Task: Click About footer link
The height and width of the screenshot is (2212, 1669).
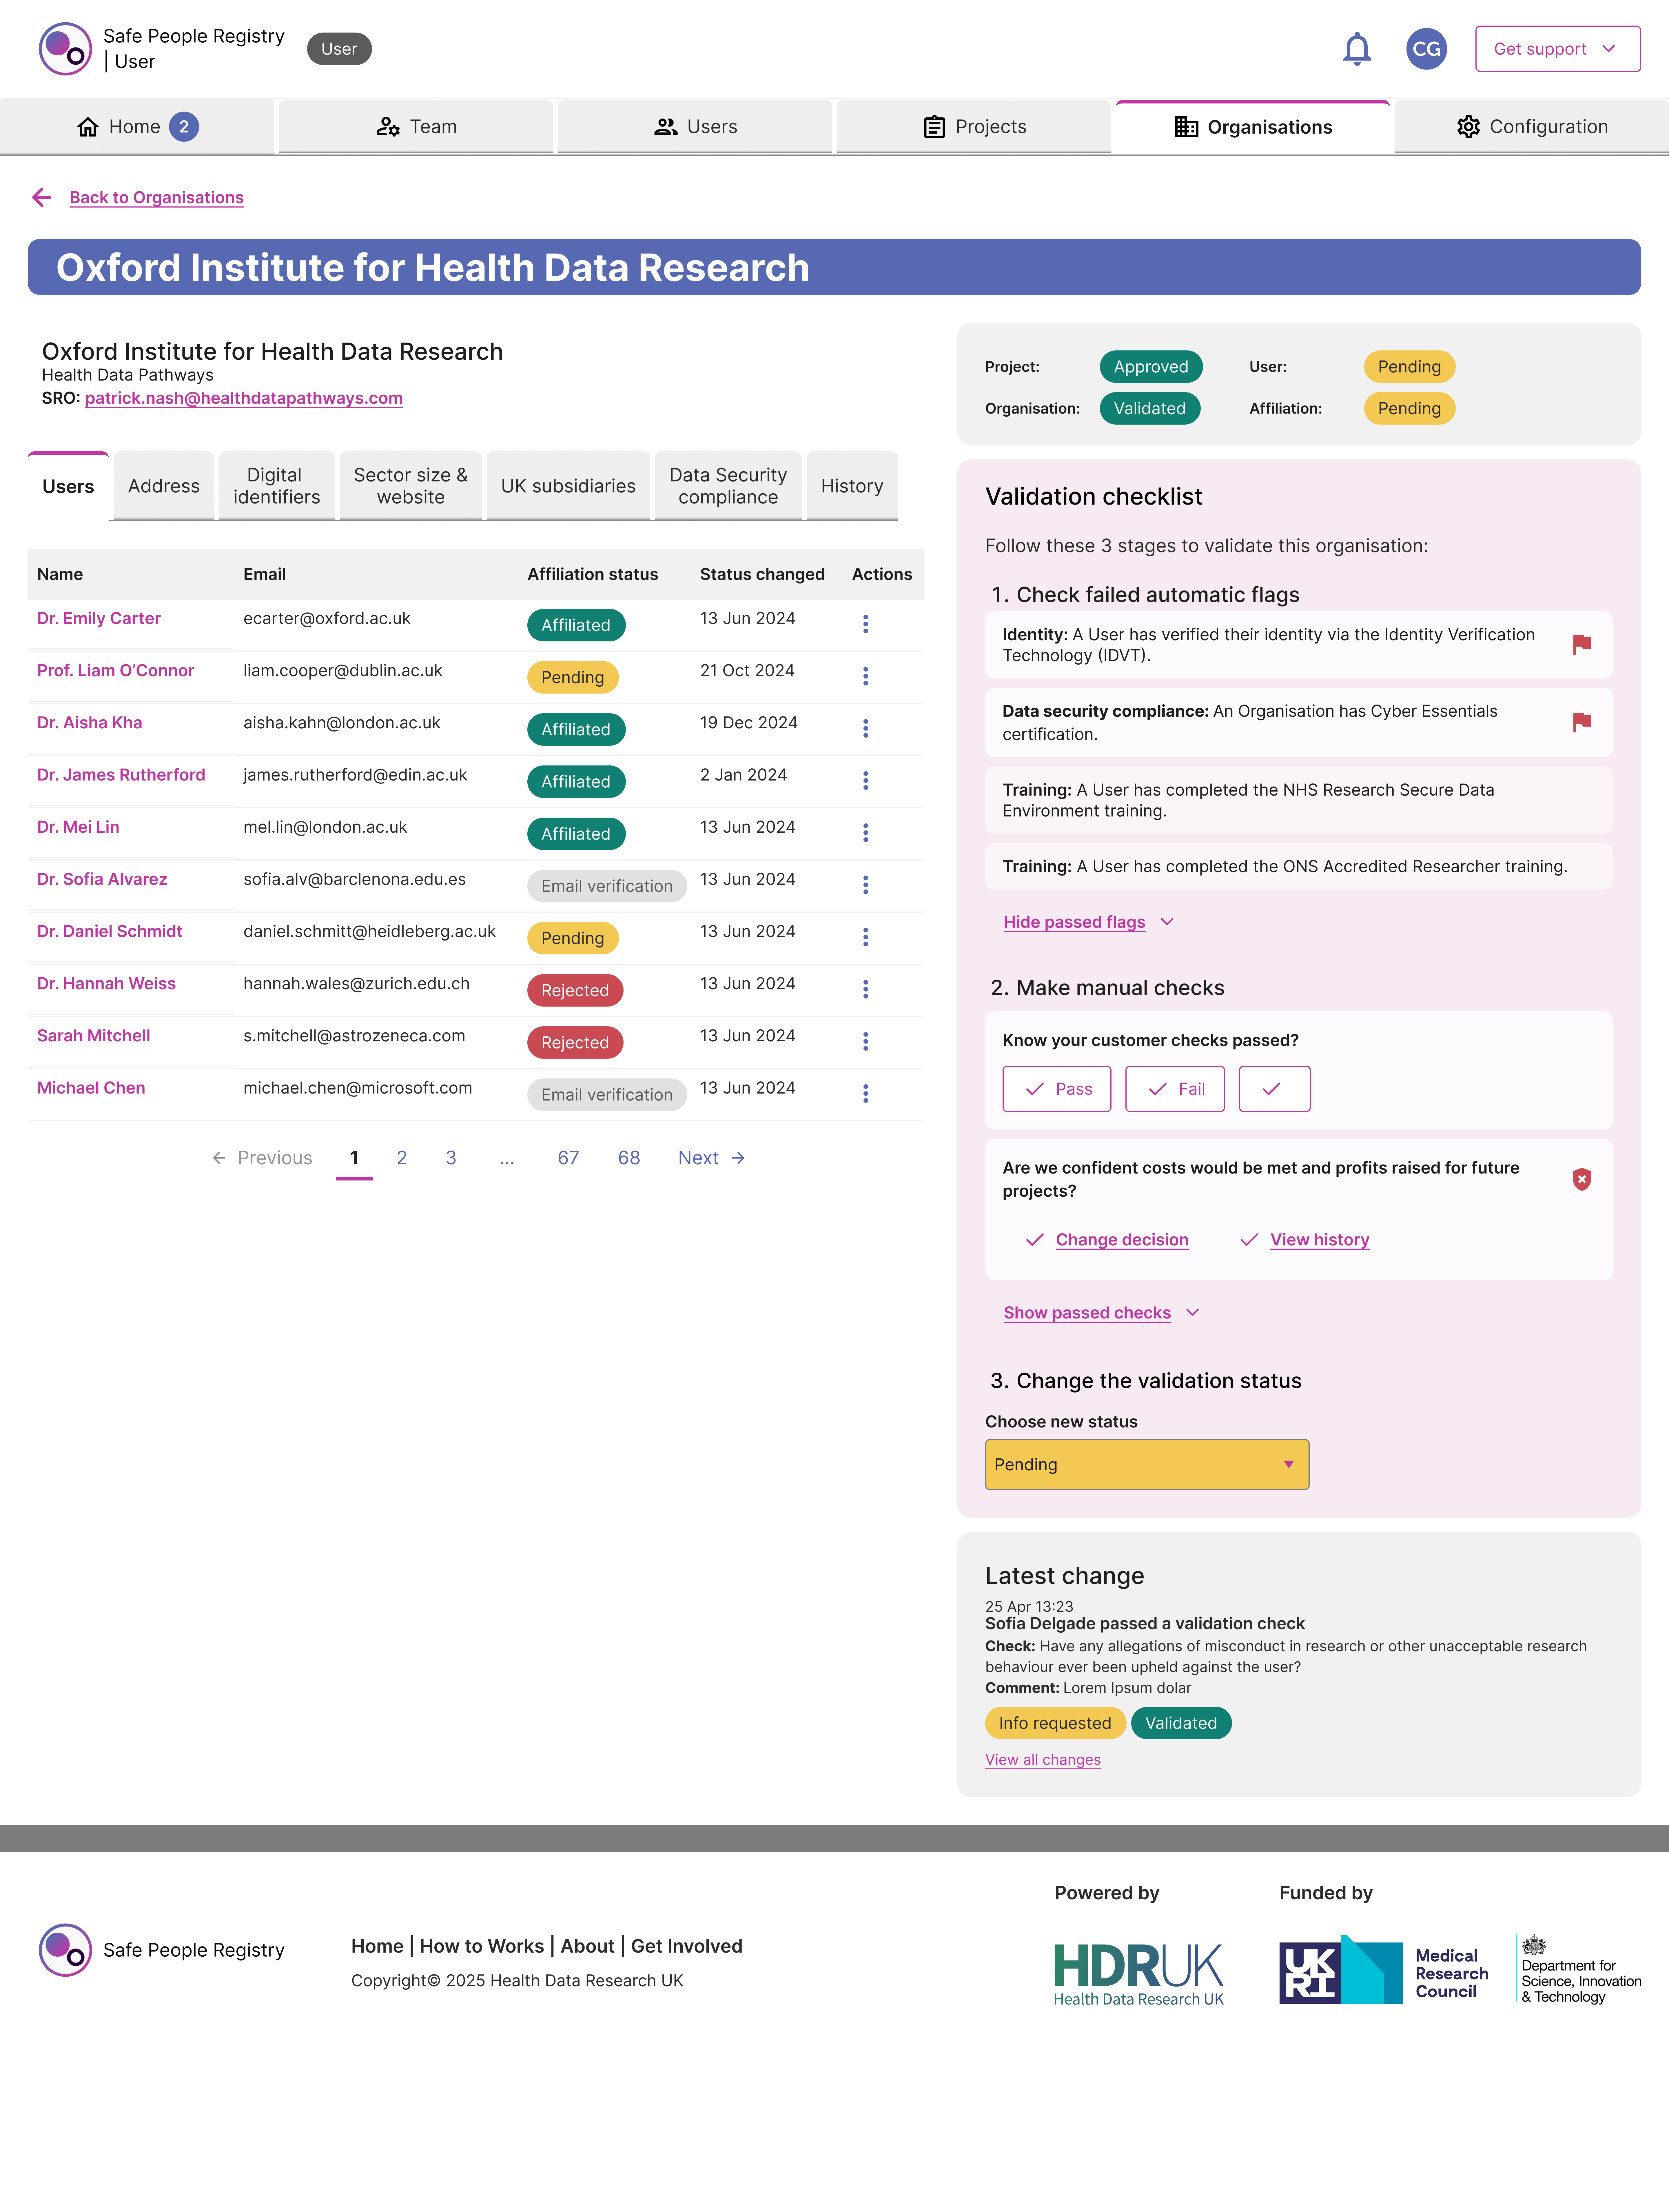Action: click(x=588, y=1946)
